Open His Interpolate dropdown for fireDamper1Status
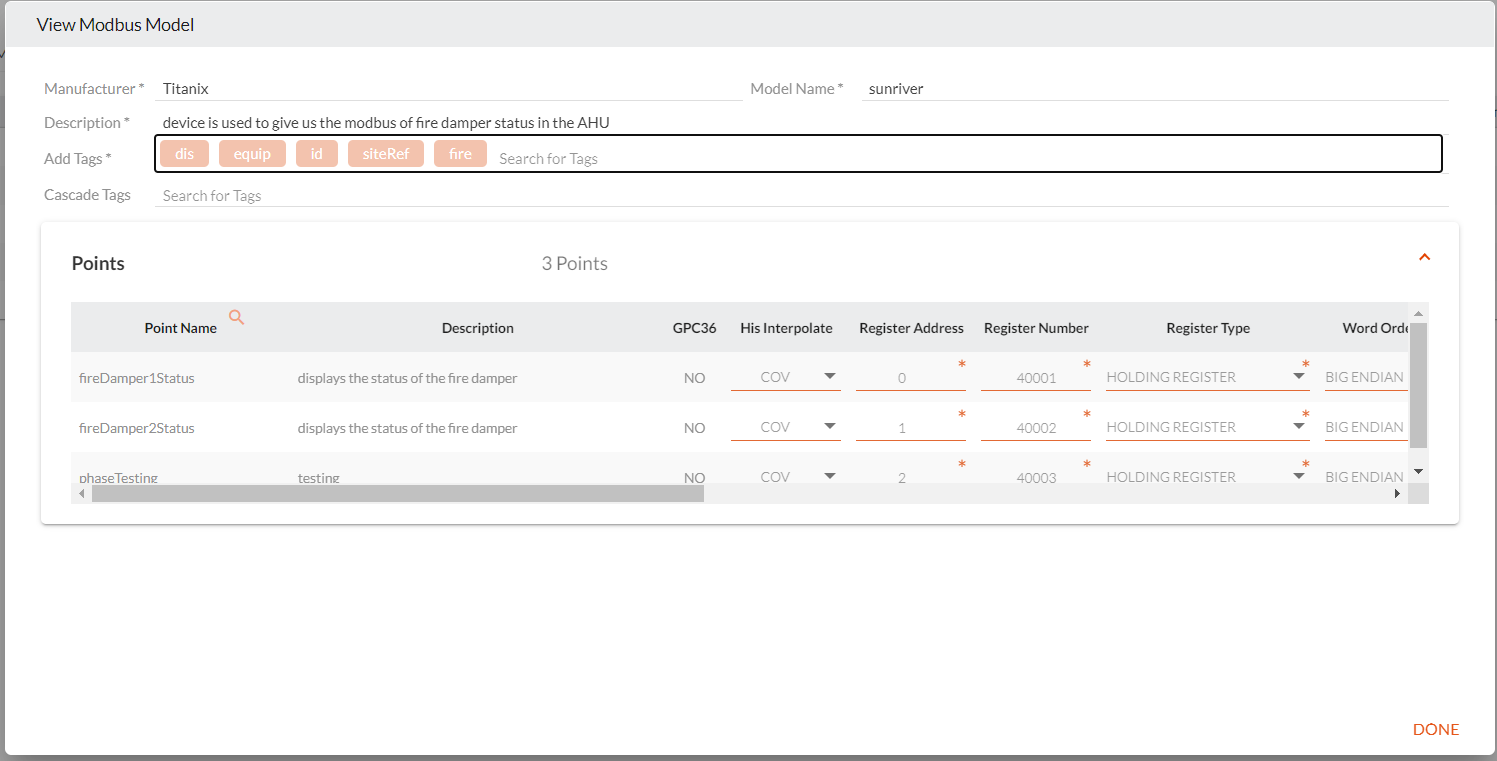Screen dimensions: 1497x761 click(x=786, y=377)
